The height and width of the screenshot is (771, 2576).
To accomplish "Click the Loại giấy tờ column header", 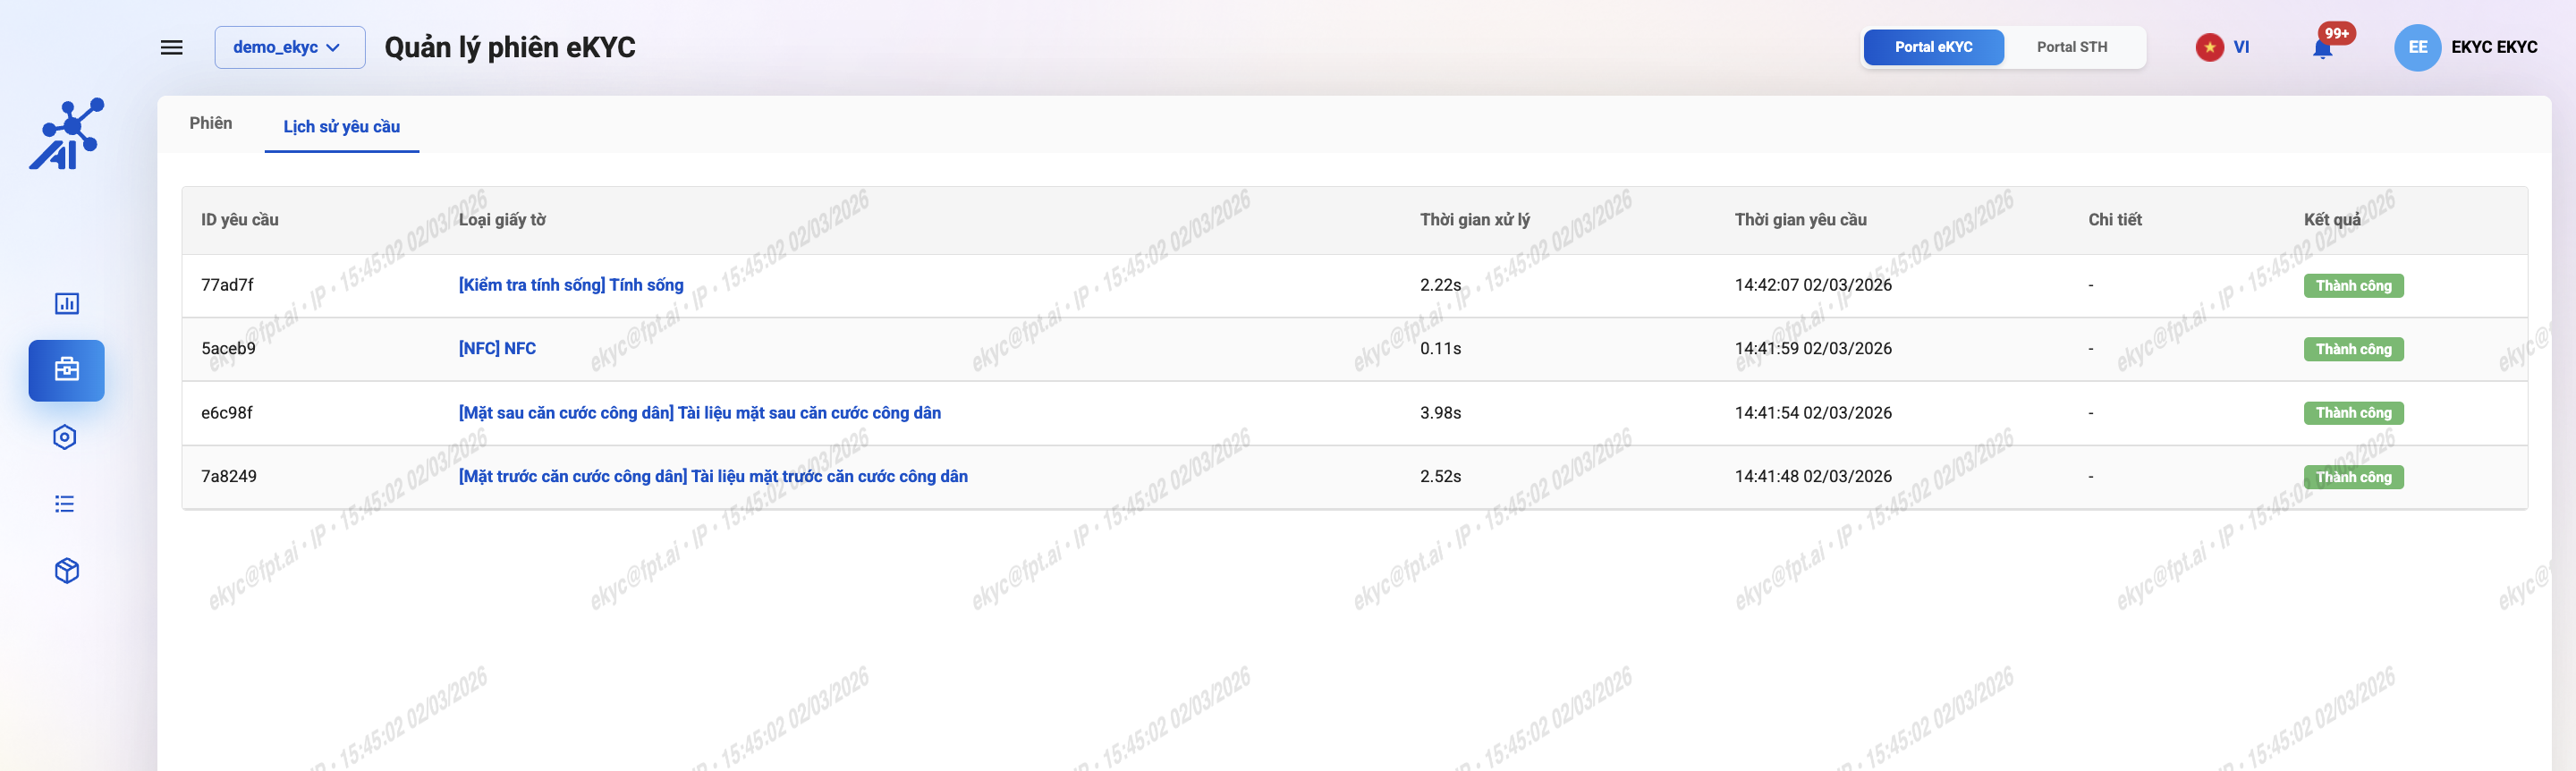I will [x=502, y=220].
